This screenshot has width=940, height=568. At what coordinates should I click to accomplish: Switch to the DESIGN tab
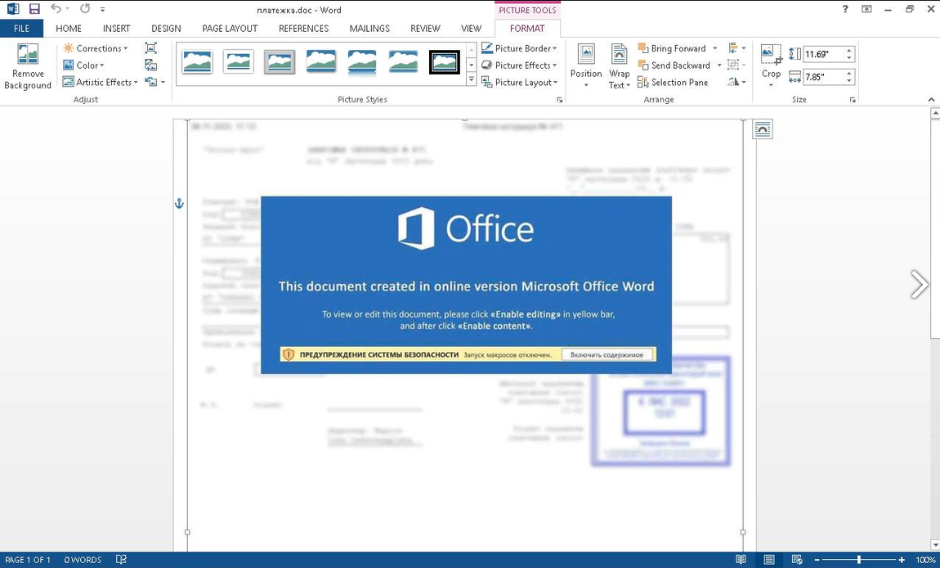tap(166, 28)
